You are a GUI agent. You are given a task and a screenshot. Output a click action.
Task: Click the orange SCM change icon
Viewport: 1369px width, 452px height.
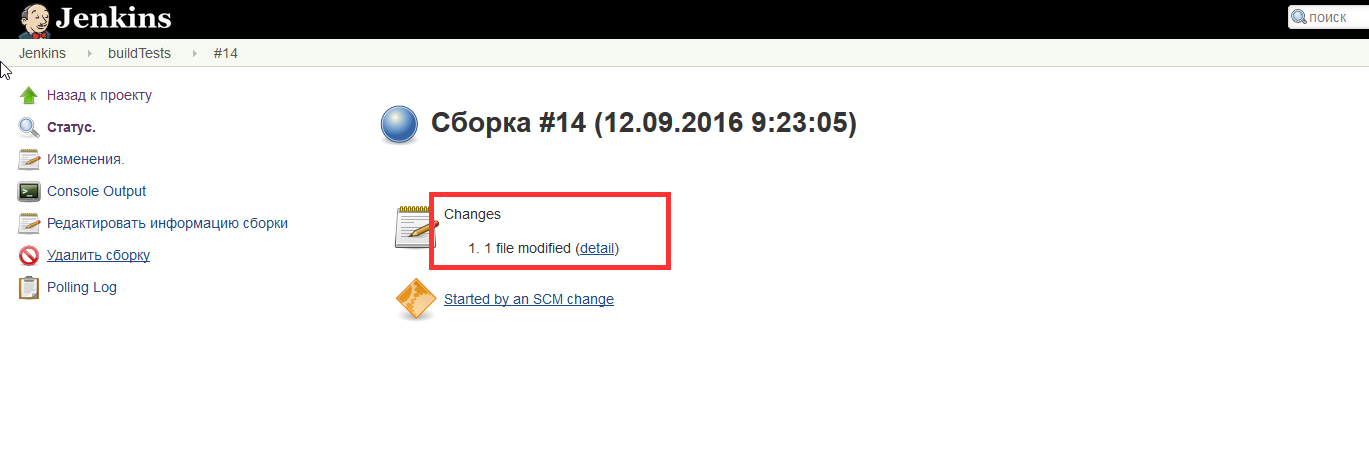point(416,299)
